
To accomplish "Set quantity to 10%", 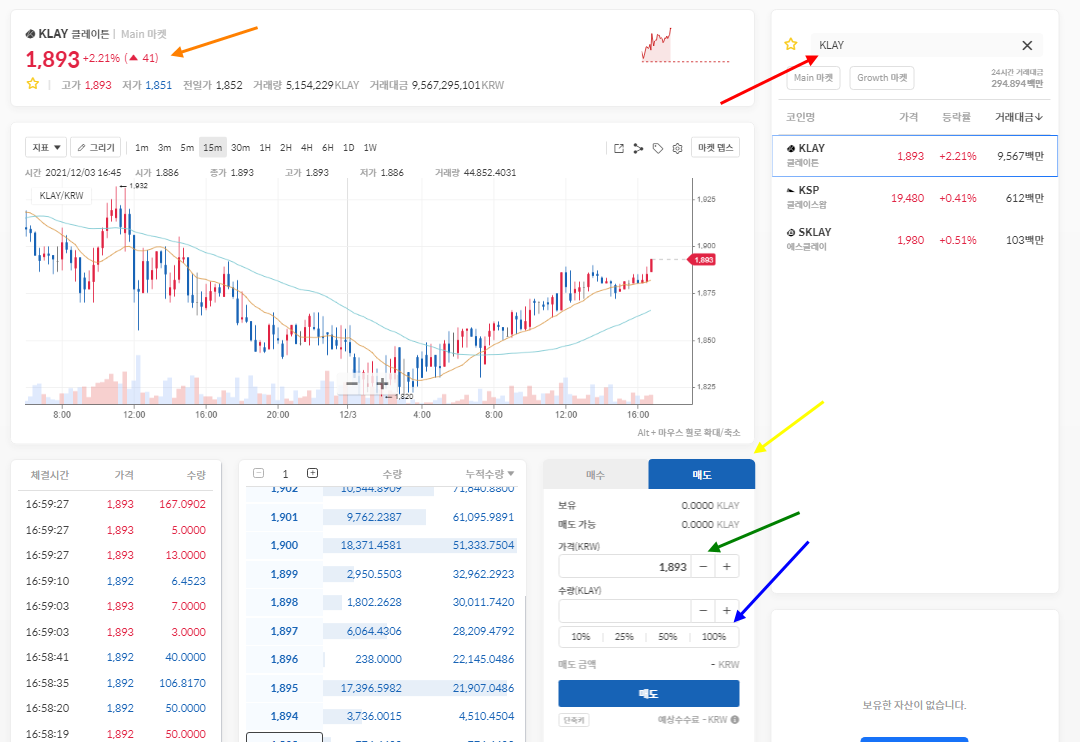I will 581,637.
